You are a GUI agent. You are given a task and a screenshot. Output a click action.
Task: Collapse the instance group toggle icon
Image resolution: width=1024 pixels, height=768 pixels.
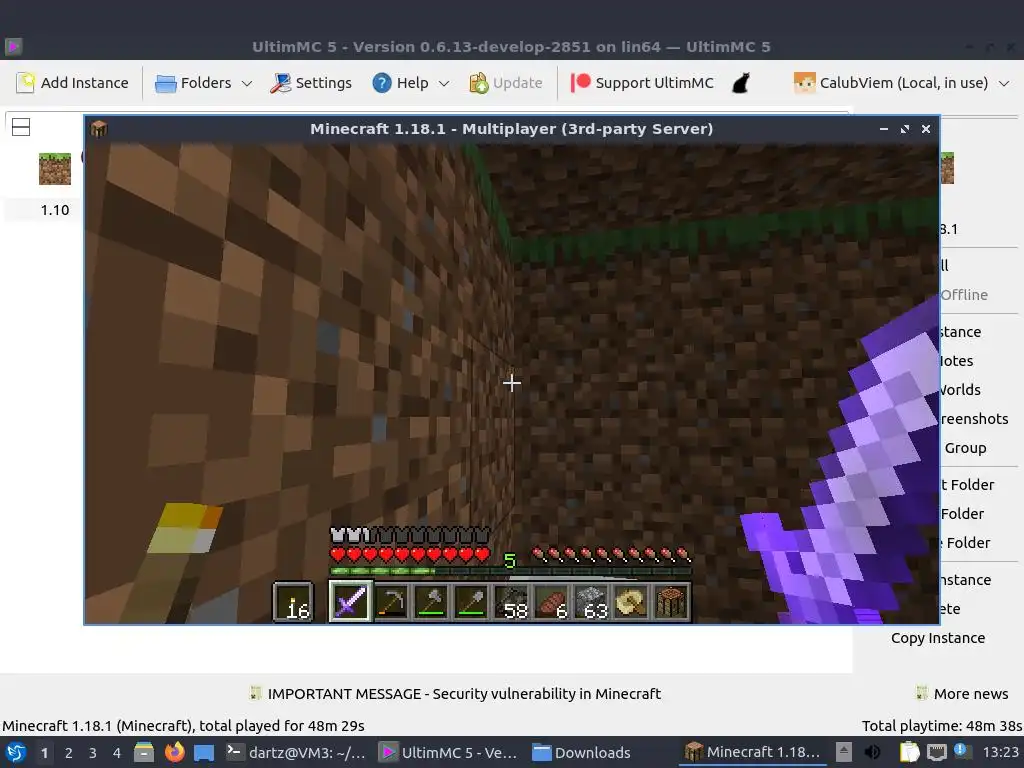(21, 127)
